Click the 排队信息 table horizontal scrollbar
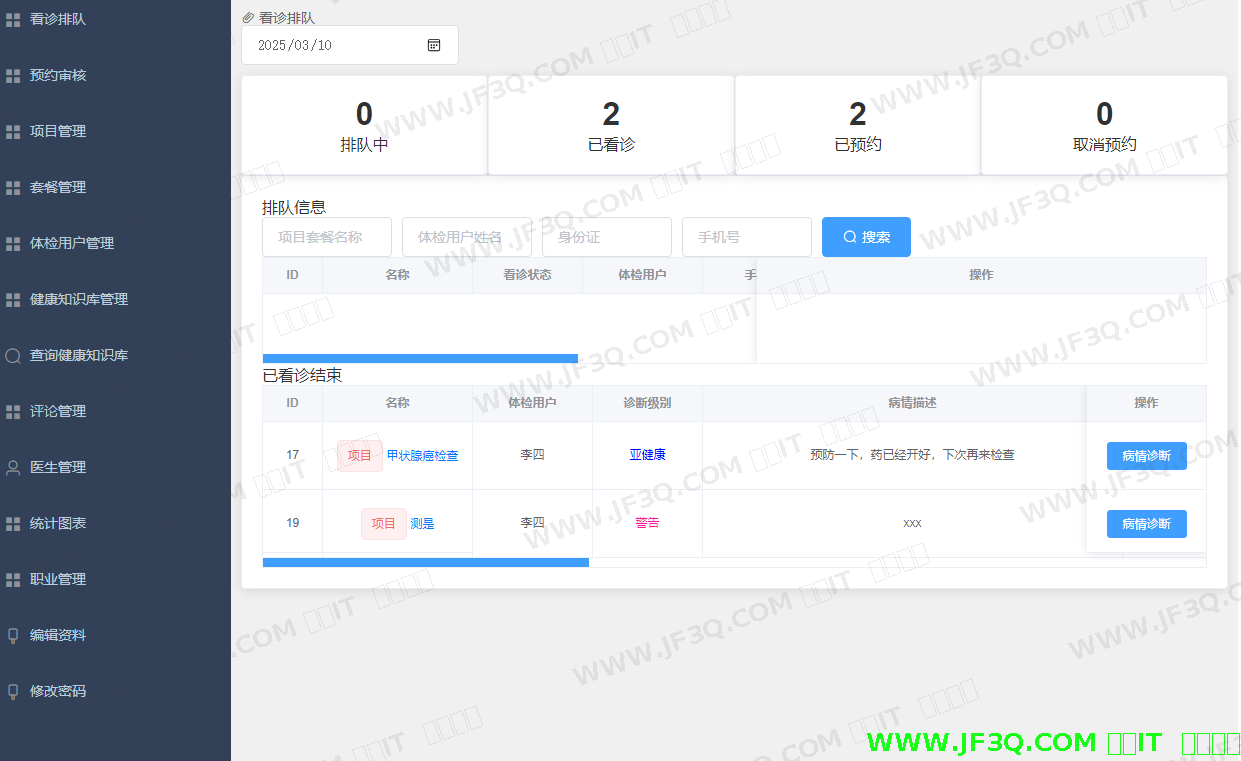 tap(420, 358)
